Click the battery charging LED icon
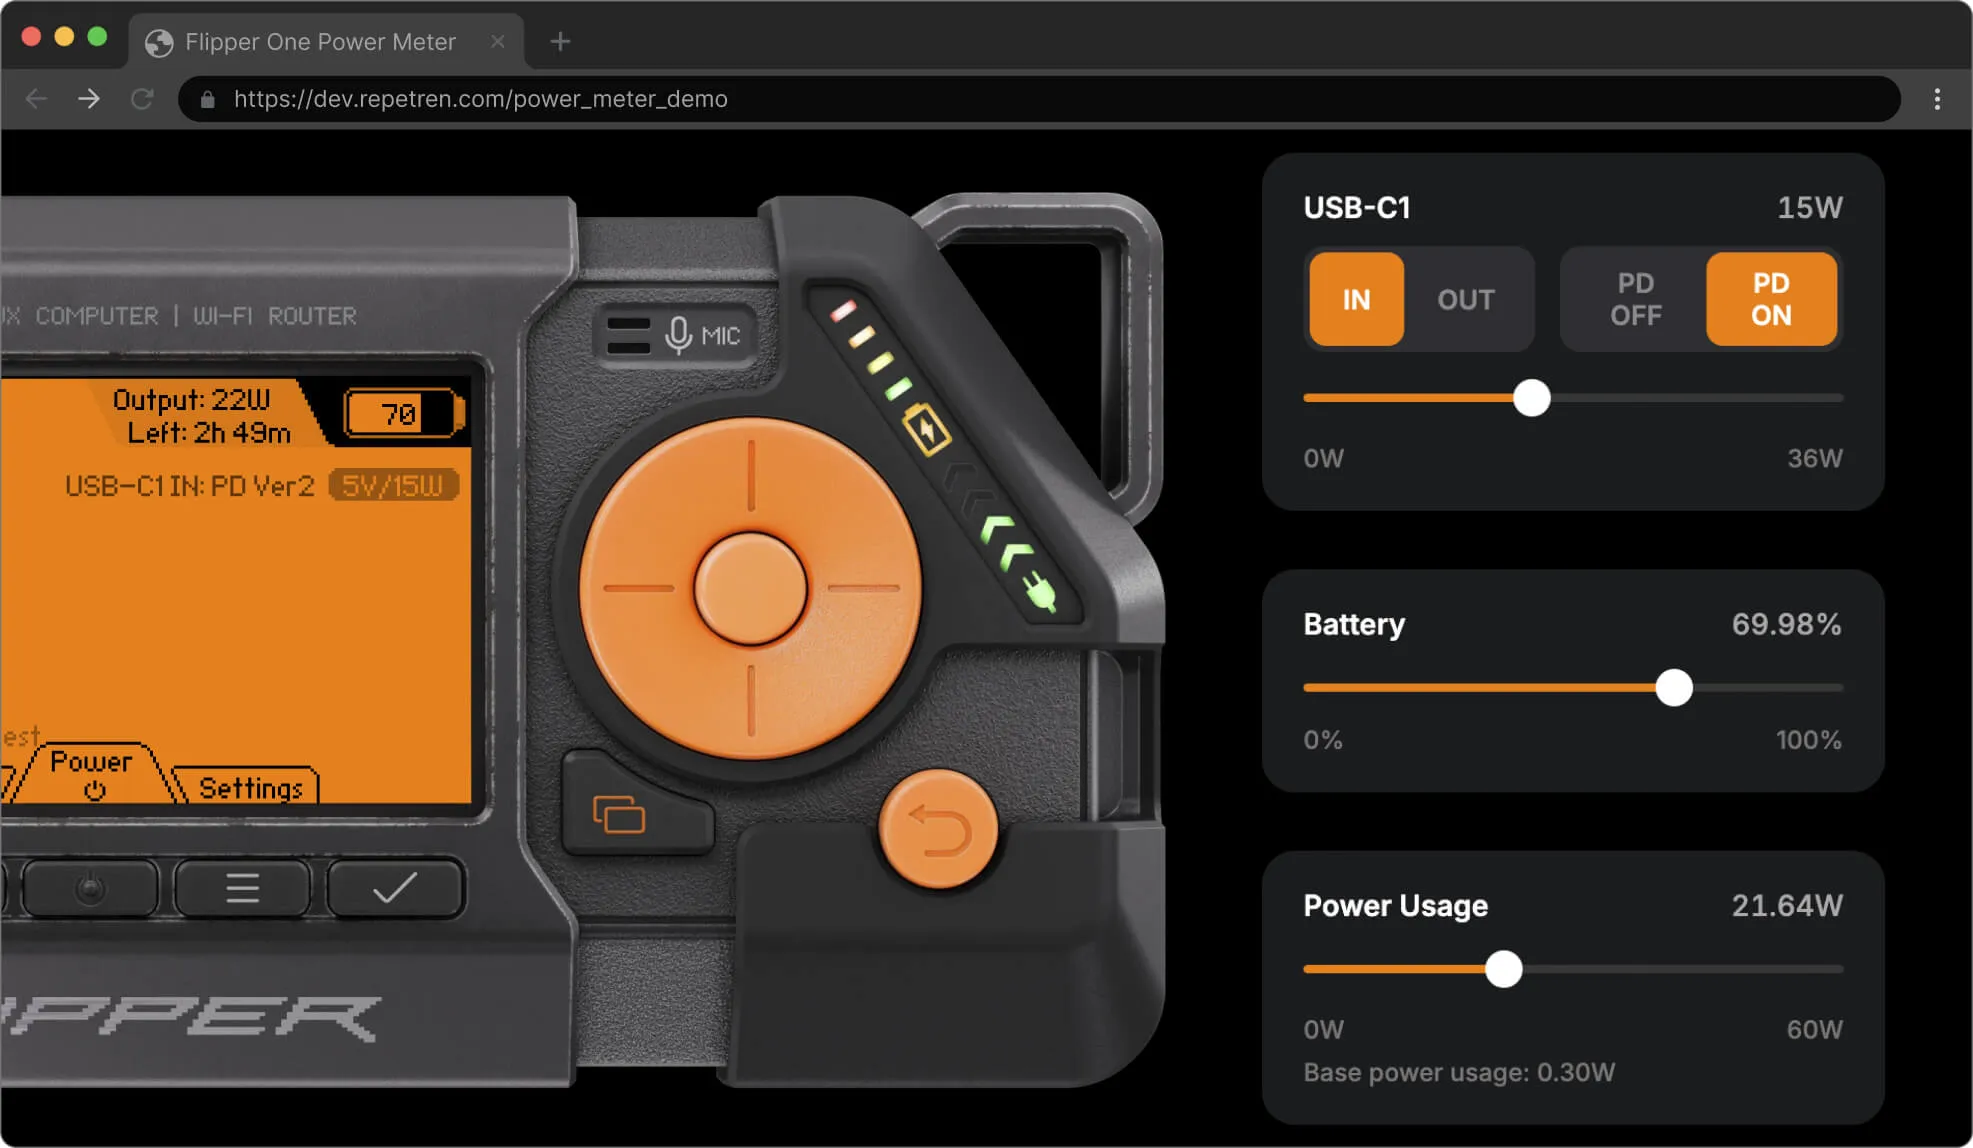 pyautogui.click(x=926, y=430)
